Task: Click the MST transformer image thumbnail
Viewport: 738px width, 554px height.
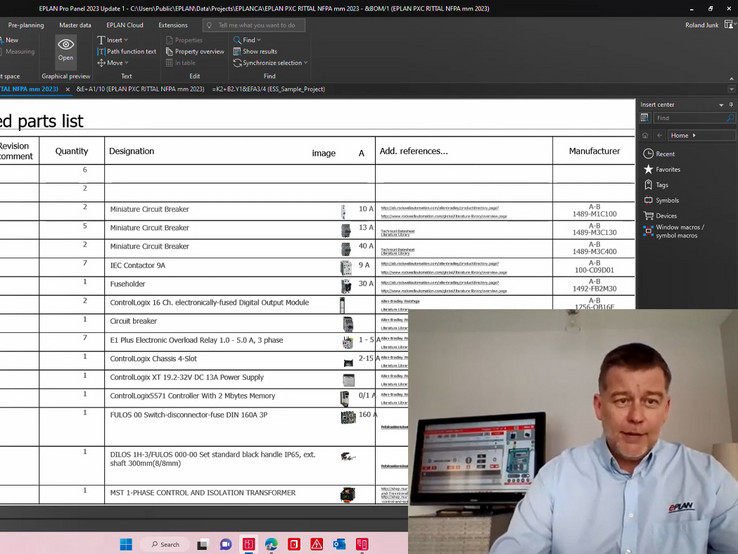Action: (347, 495)
